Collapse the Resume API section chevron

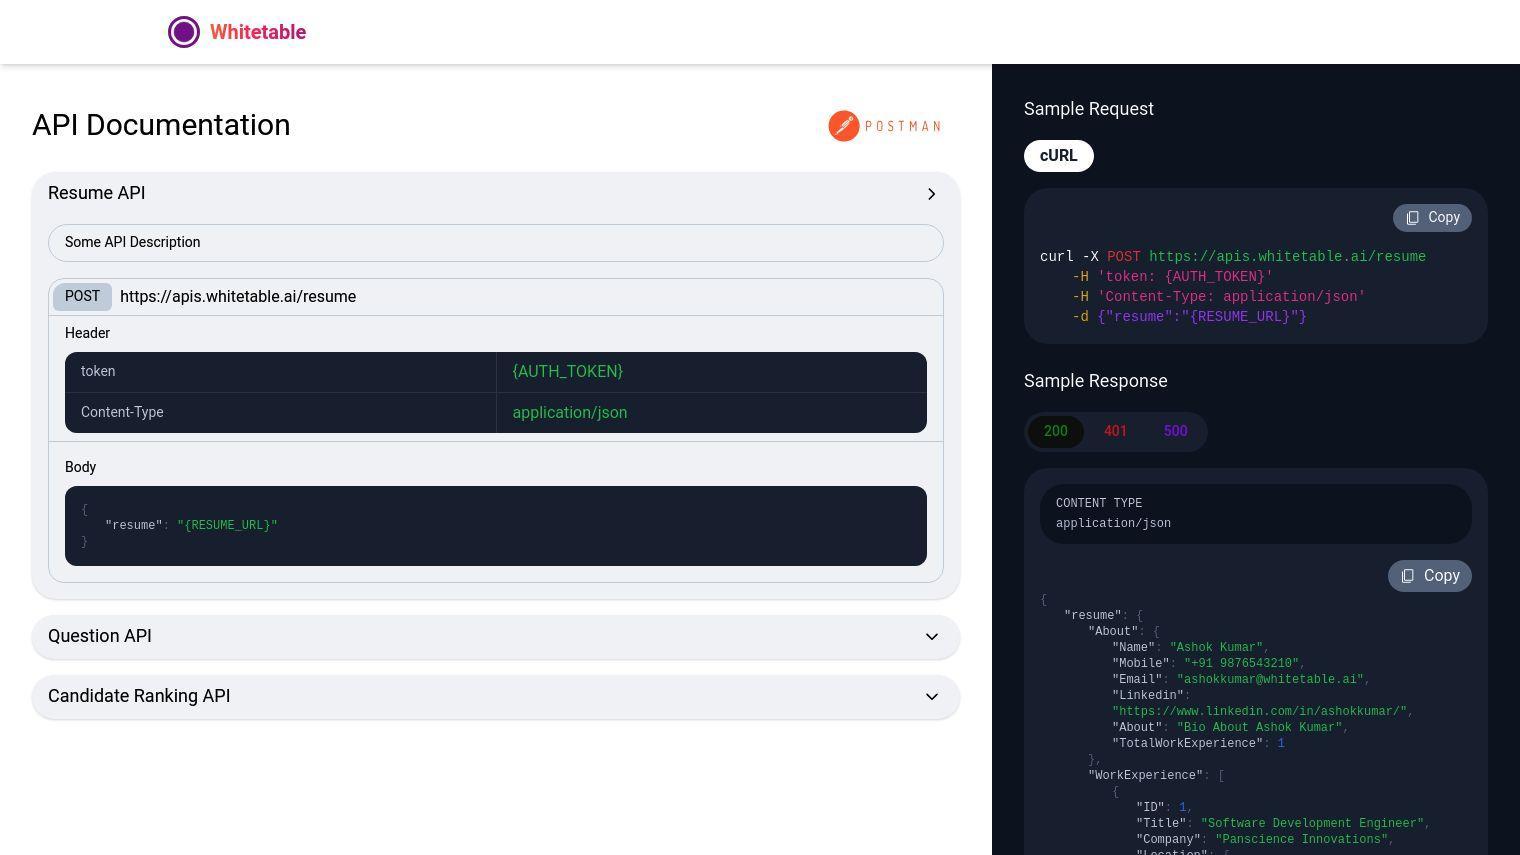[x=932, y=194]
